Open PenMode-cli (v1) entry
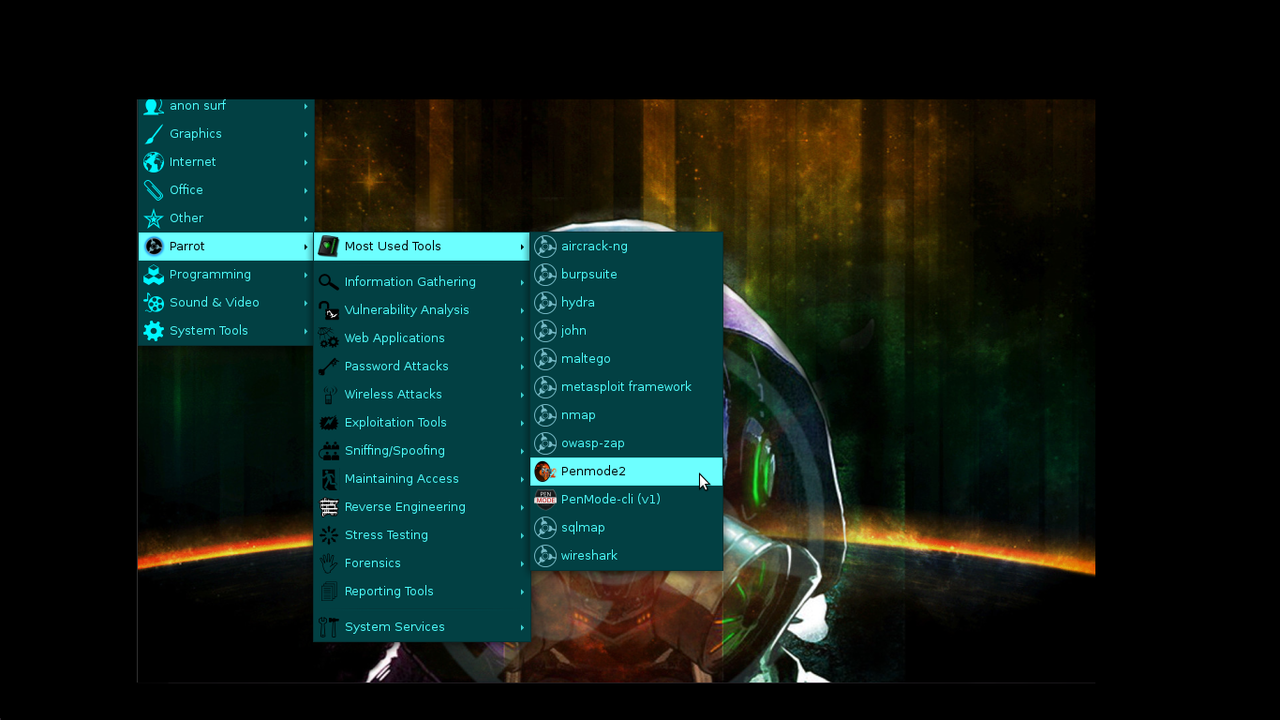Screen dimensions: 1280x720 tap(626, 499)
